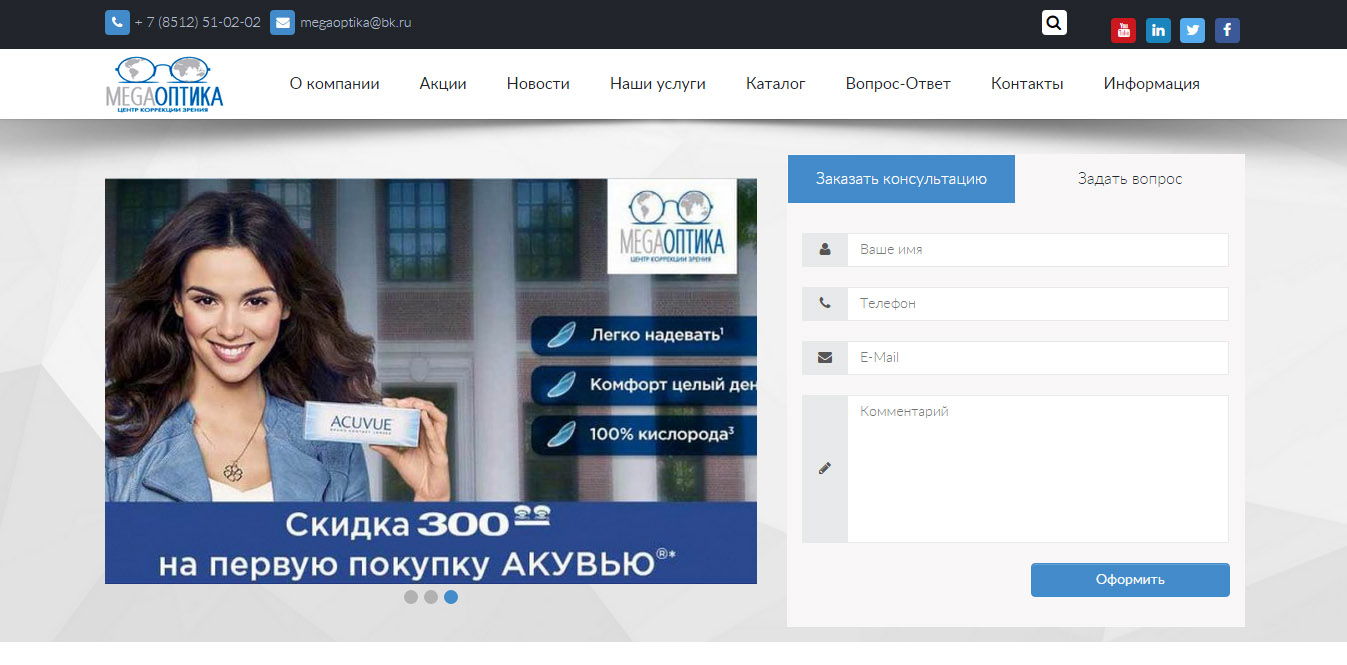
Task: Click the phone icon in top bar
Action: [117, 22]
